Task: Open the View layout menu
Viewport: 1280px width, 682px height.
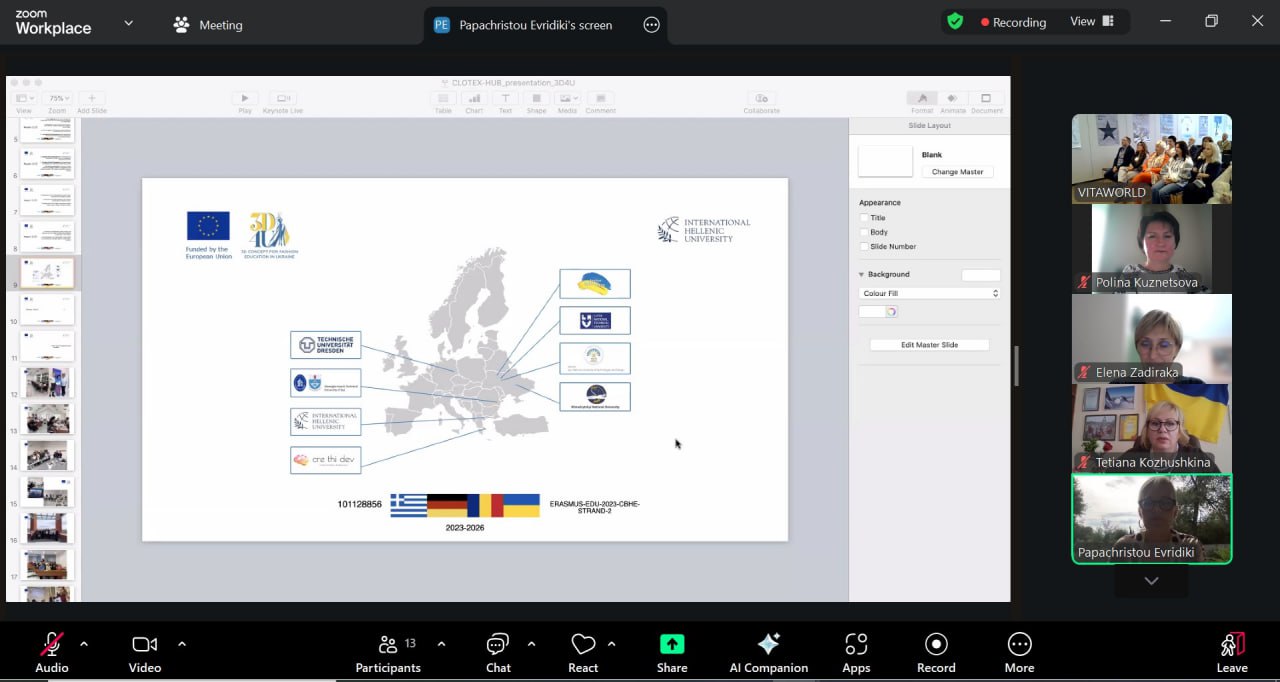Action: [x=1091, y=22]
